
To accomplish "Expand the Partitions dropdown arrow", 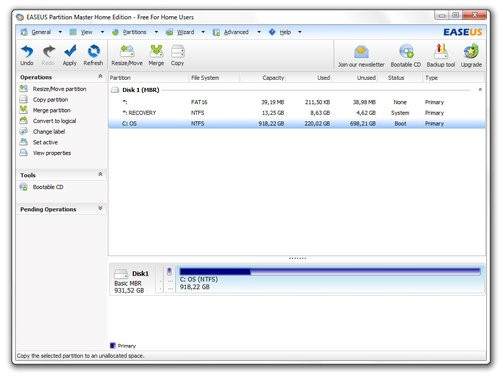I will [x=156, y=32].
